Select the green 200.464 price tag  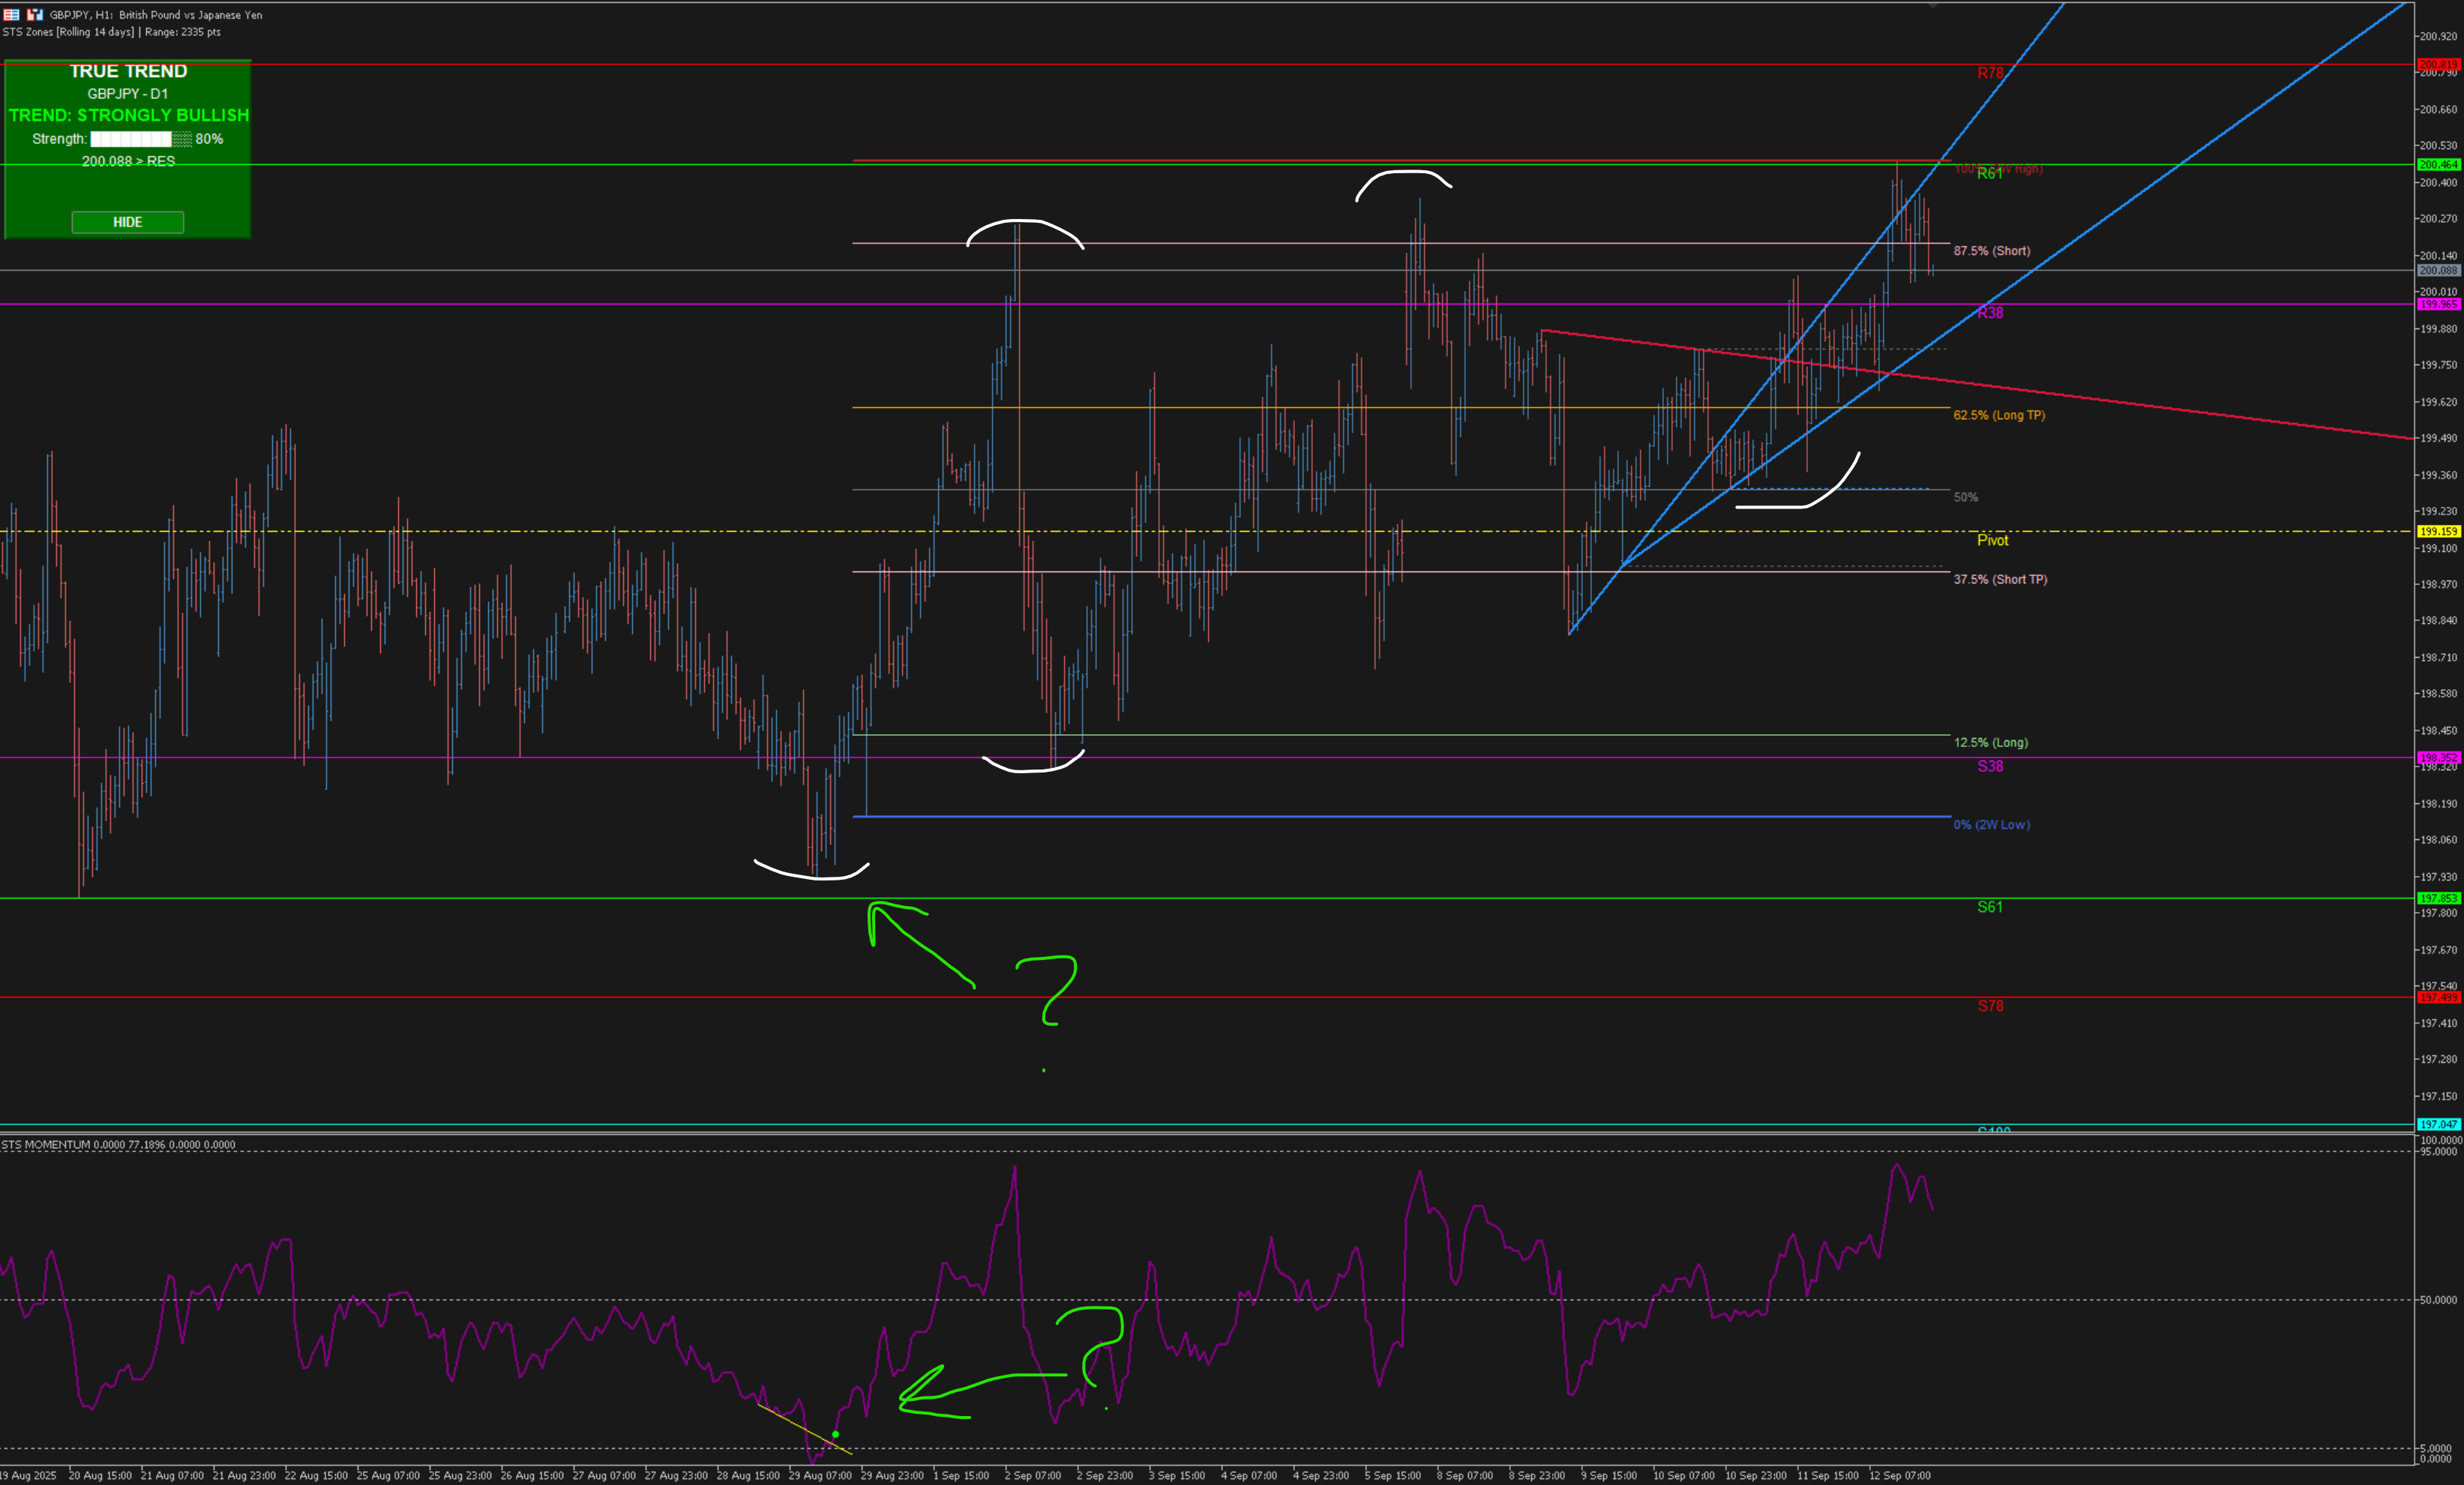(x=2437, y=164)
